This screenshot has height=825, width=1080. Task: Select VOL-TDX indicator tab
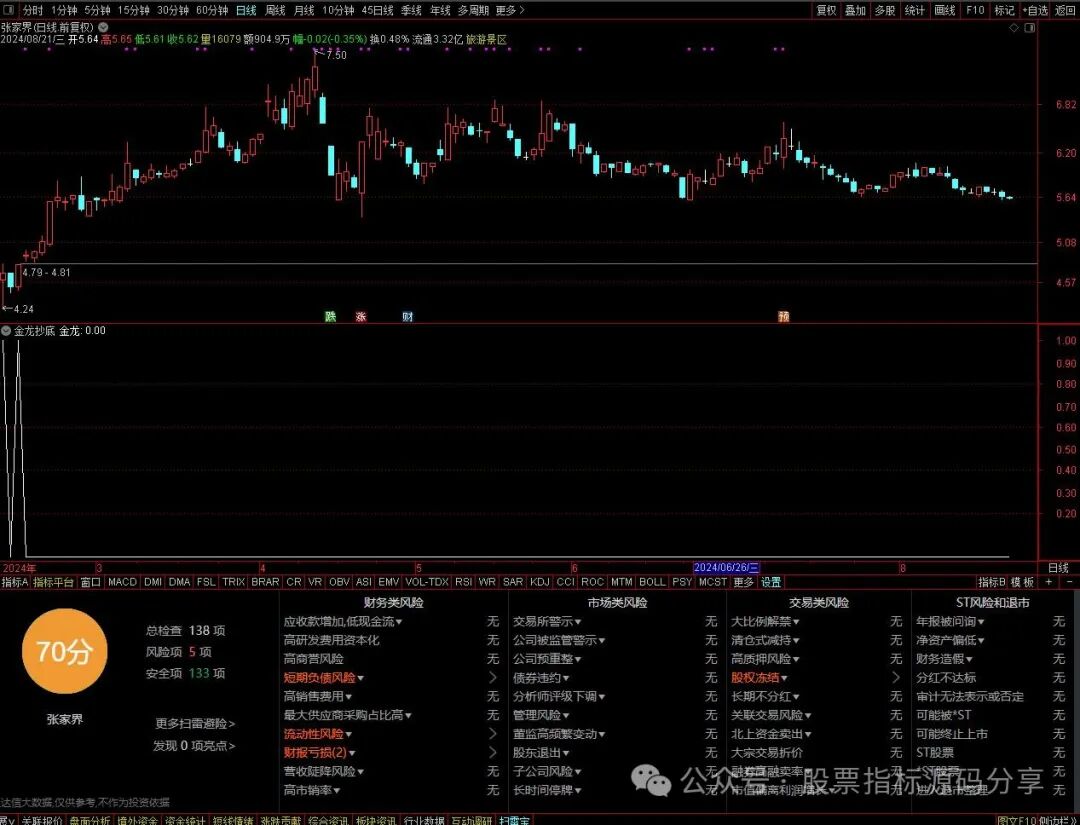[x=427, y=582]
